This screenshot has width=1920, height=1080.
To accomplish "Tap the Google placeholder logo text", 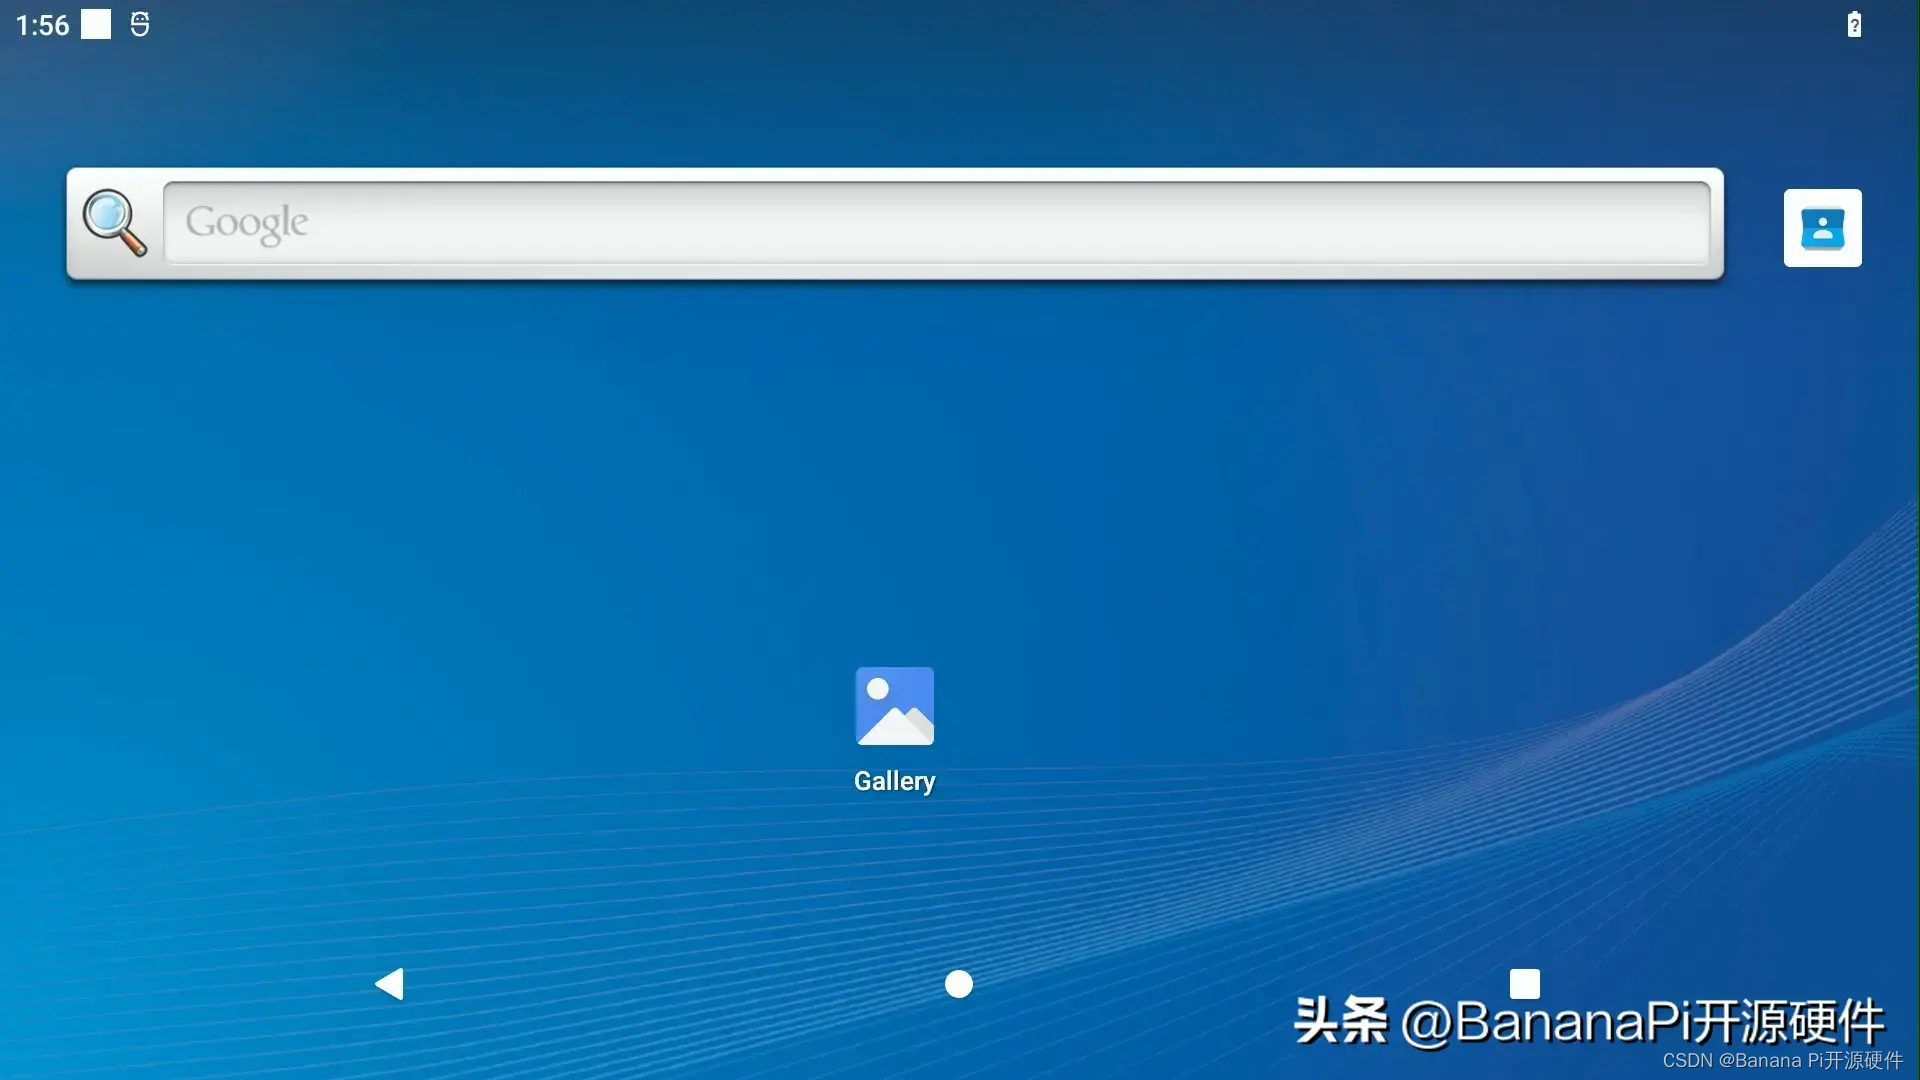I will [247, 223].
